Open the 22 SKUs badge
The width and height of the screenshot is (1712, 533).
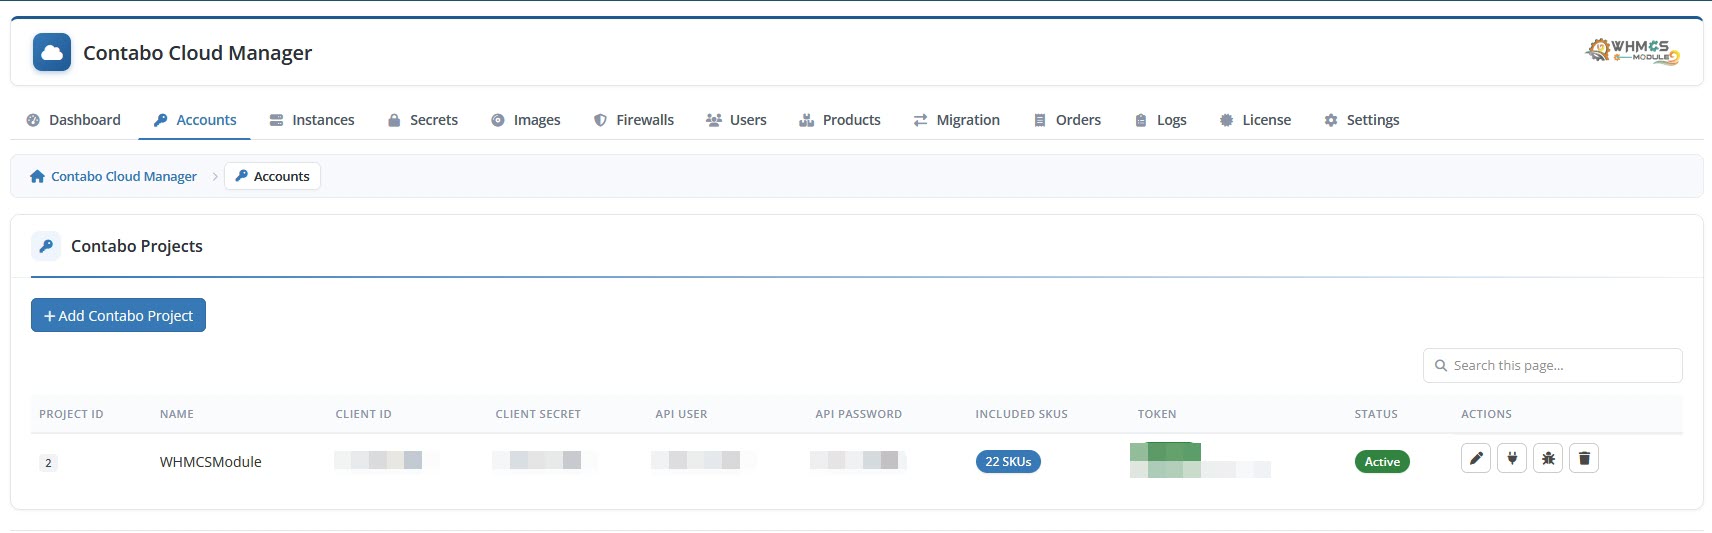[x=1008, y=462]
